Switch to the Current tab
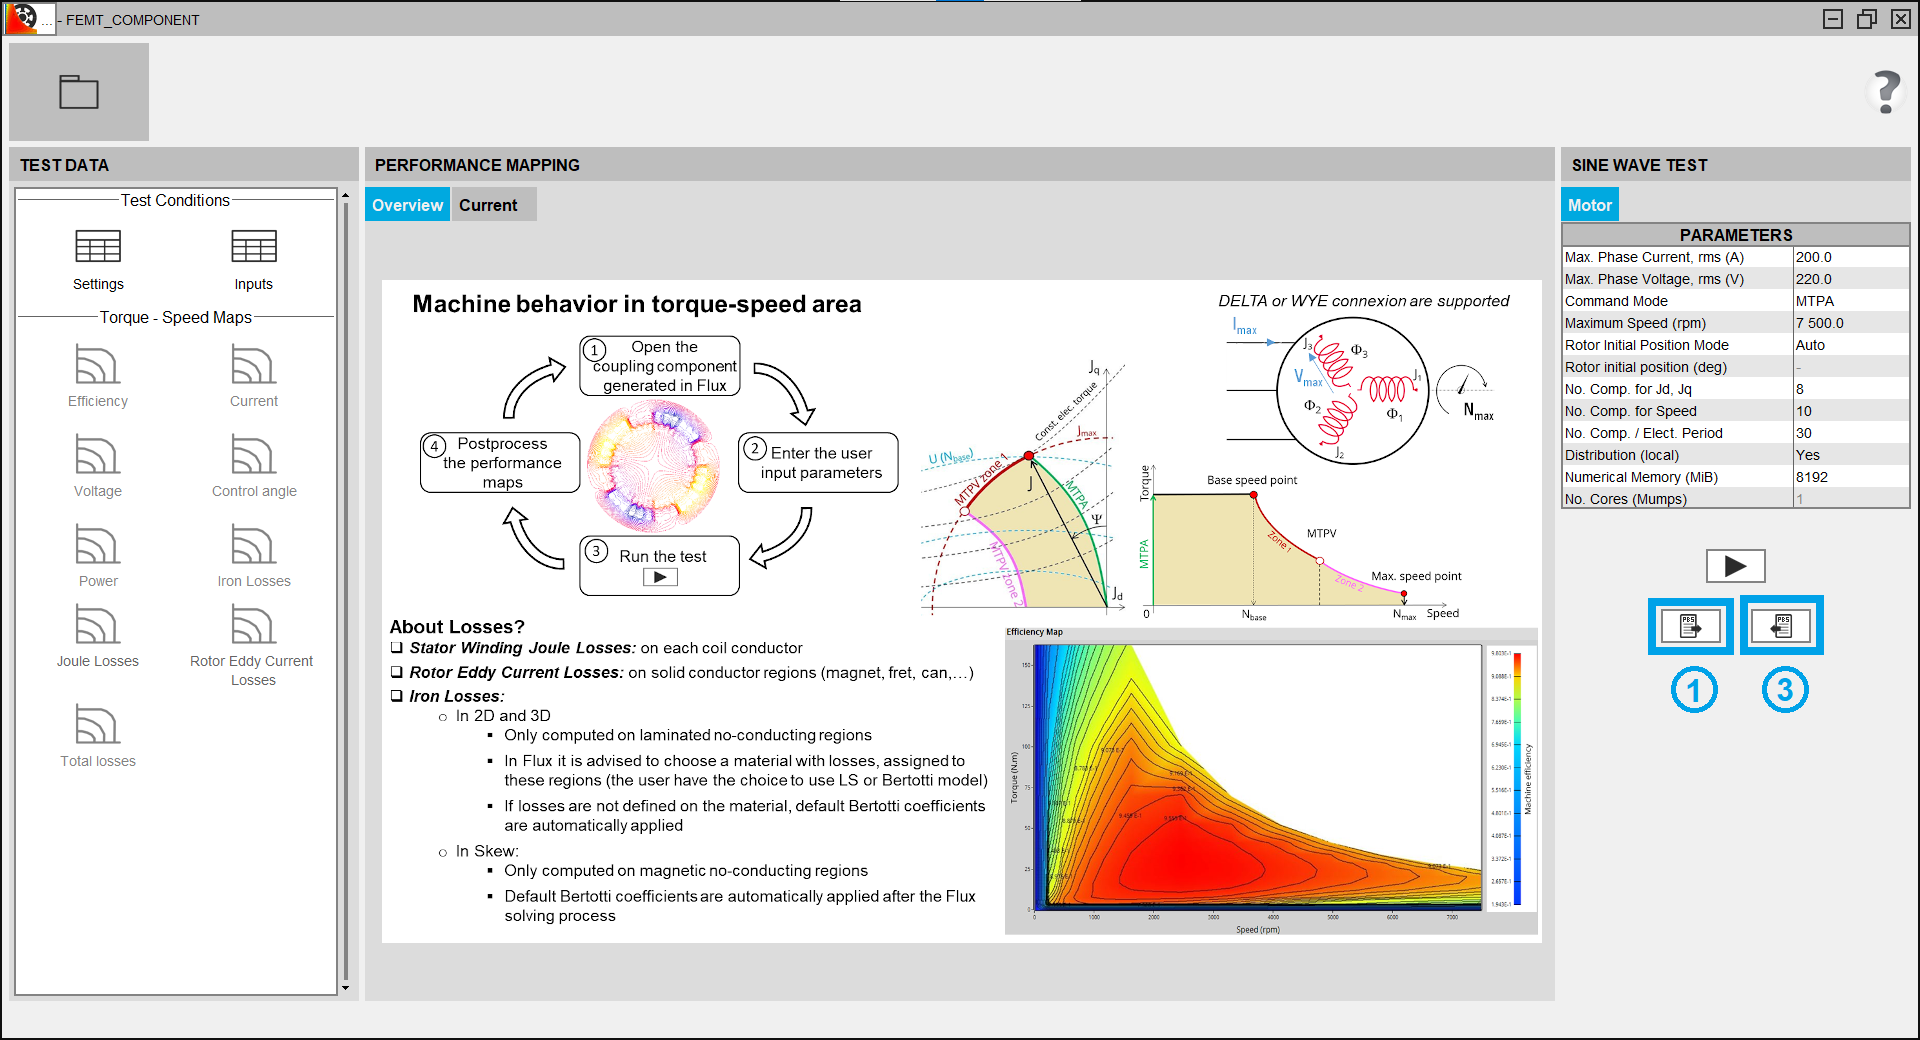 [488, 205]
